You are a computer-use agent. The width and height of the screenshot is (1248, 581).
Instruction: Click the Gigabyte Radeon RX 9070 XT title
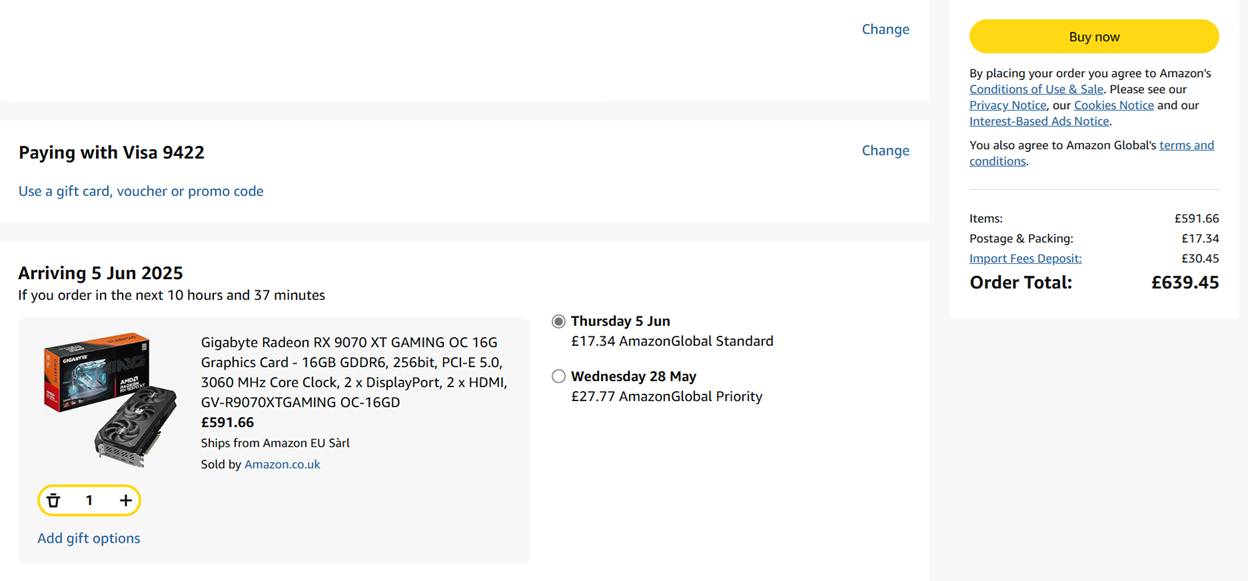tap(354, 372)
